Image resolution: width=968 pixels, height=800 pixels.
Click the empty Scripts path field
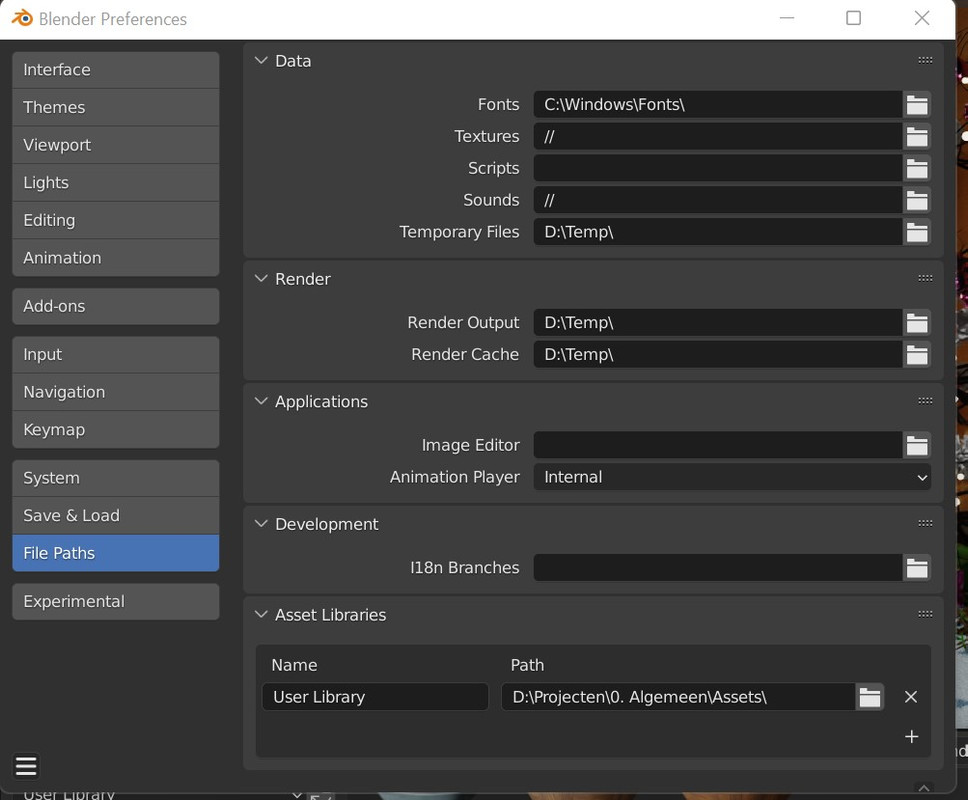tap(718, 169)
